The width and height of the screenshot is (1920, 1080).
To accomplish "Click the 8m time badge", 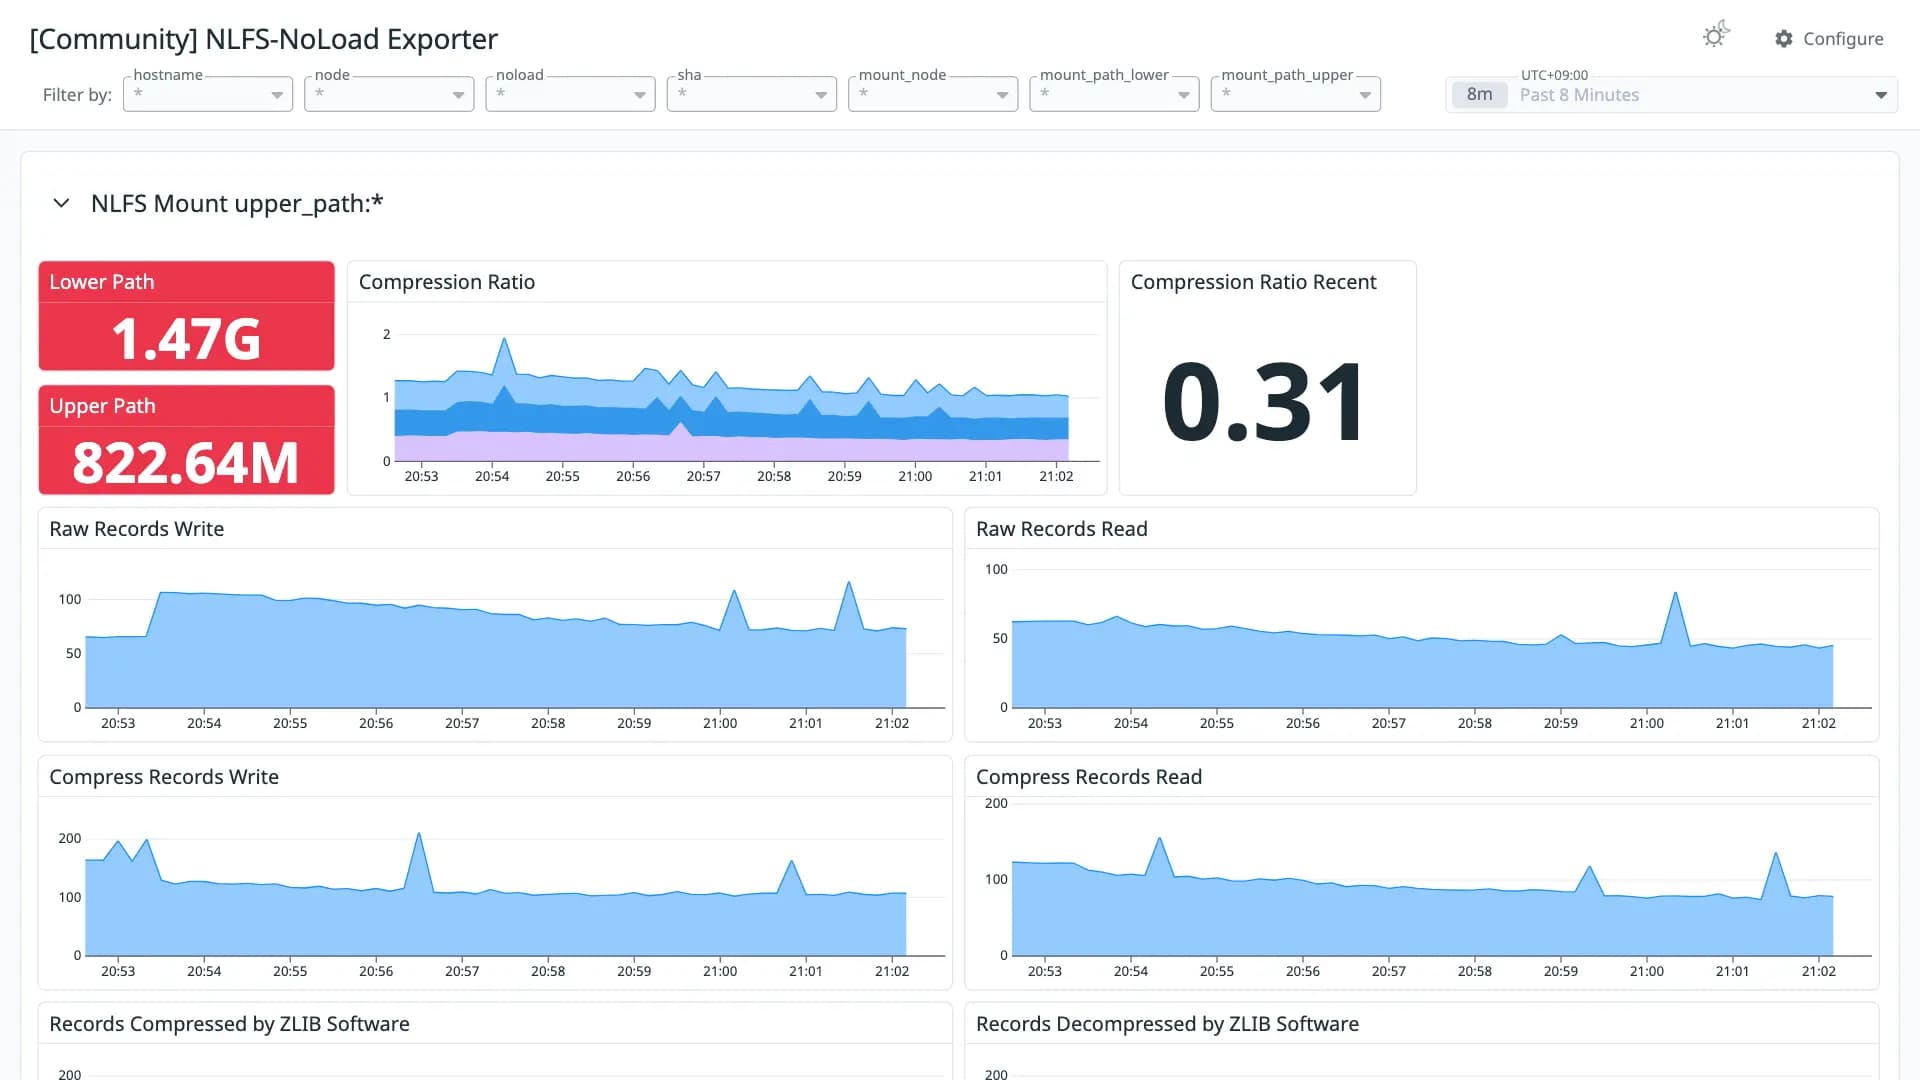I will coord(1479,95).
